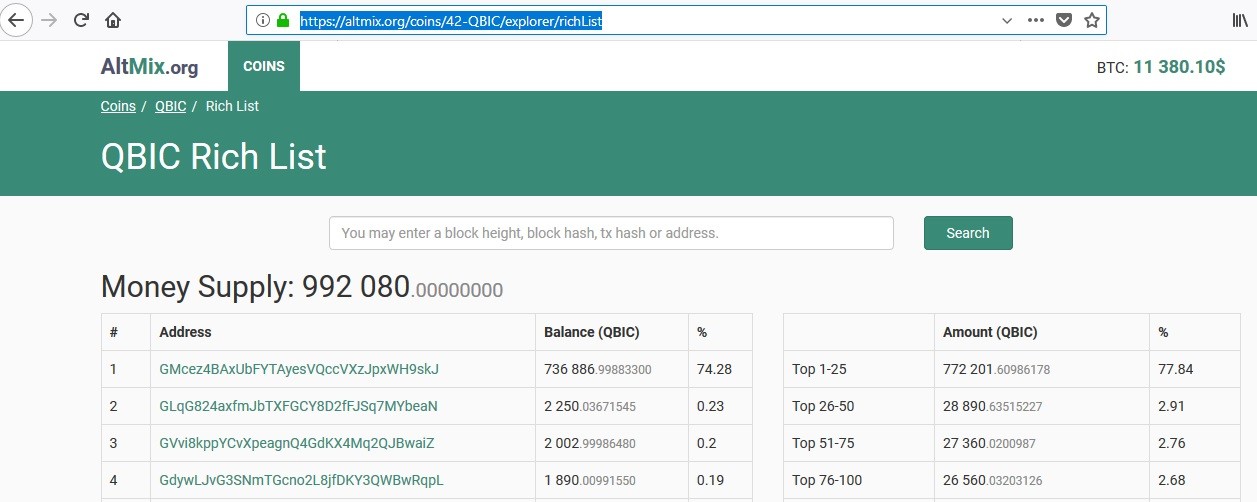Click the green Search button

[x=968, y=233]
